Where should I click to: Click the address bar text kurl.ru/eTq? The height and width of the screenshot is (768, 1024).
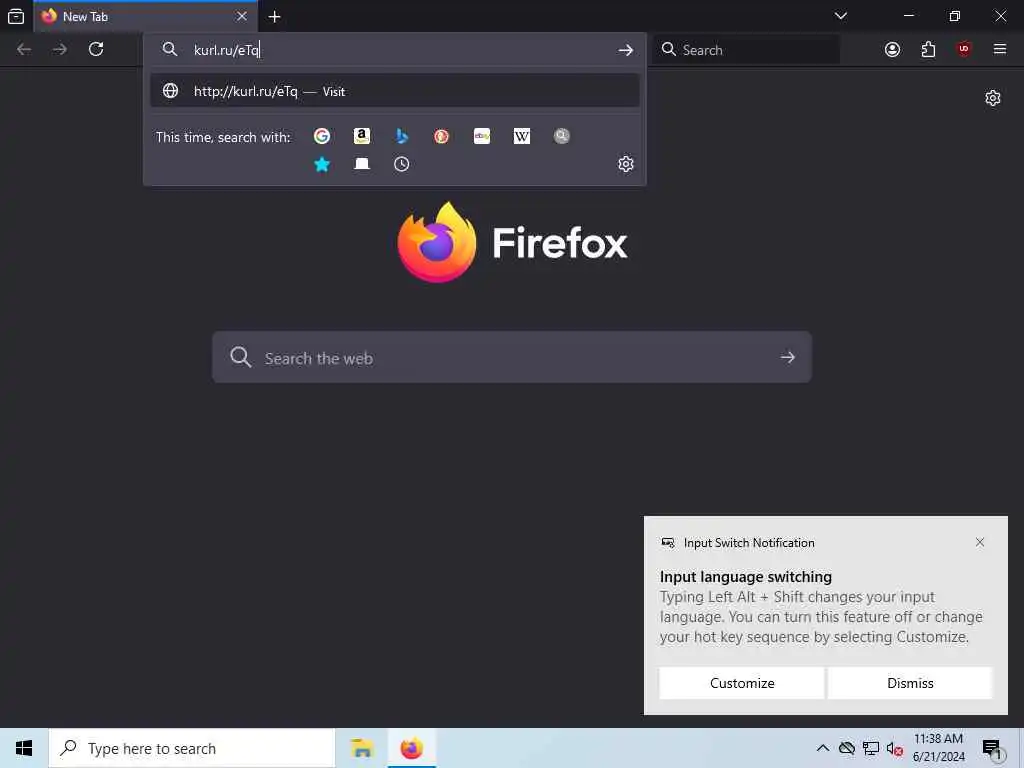[x=227, y=50]
